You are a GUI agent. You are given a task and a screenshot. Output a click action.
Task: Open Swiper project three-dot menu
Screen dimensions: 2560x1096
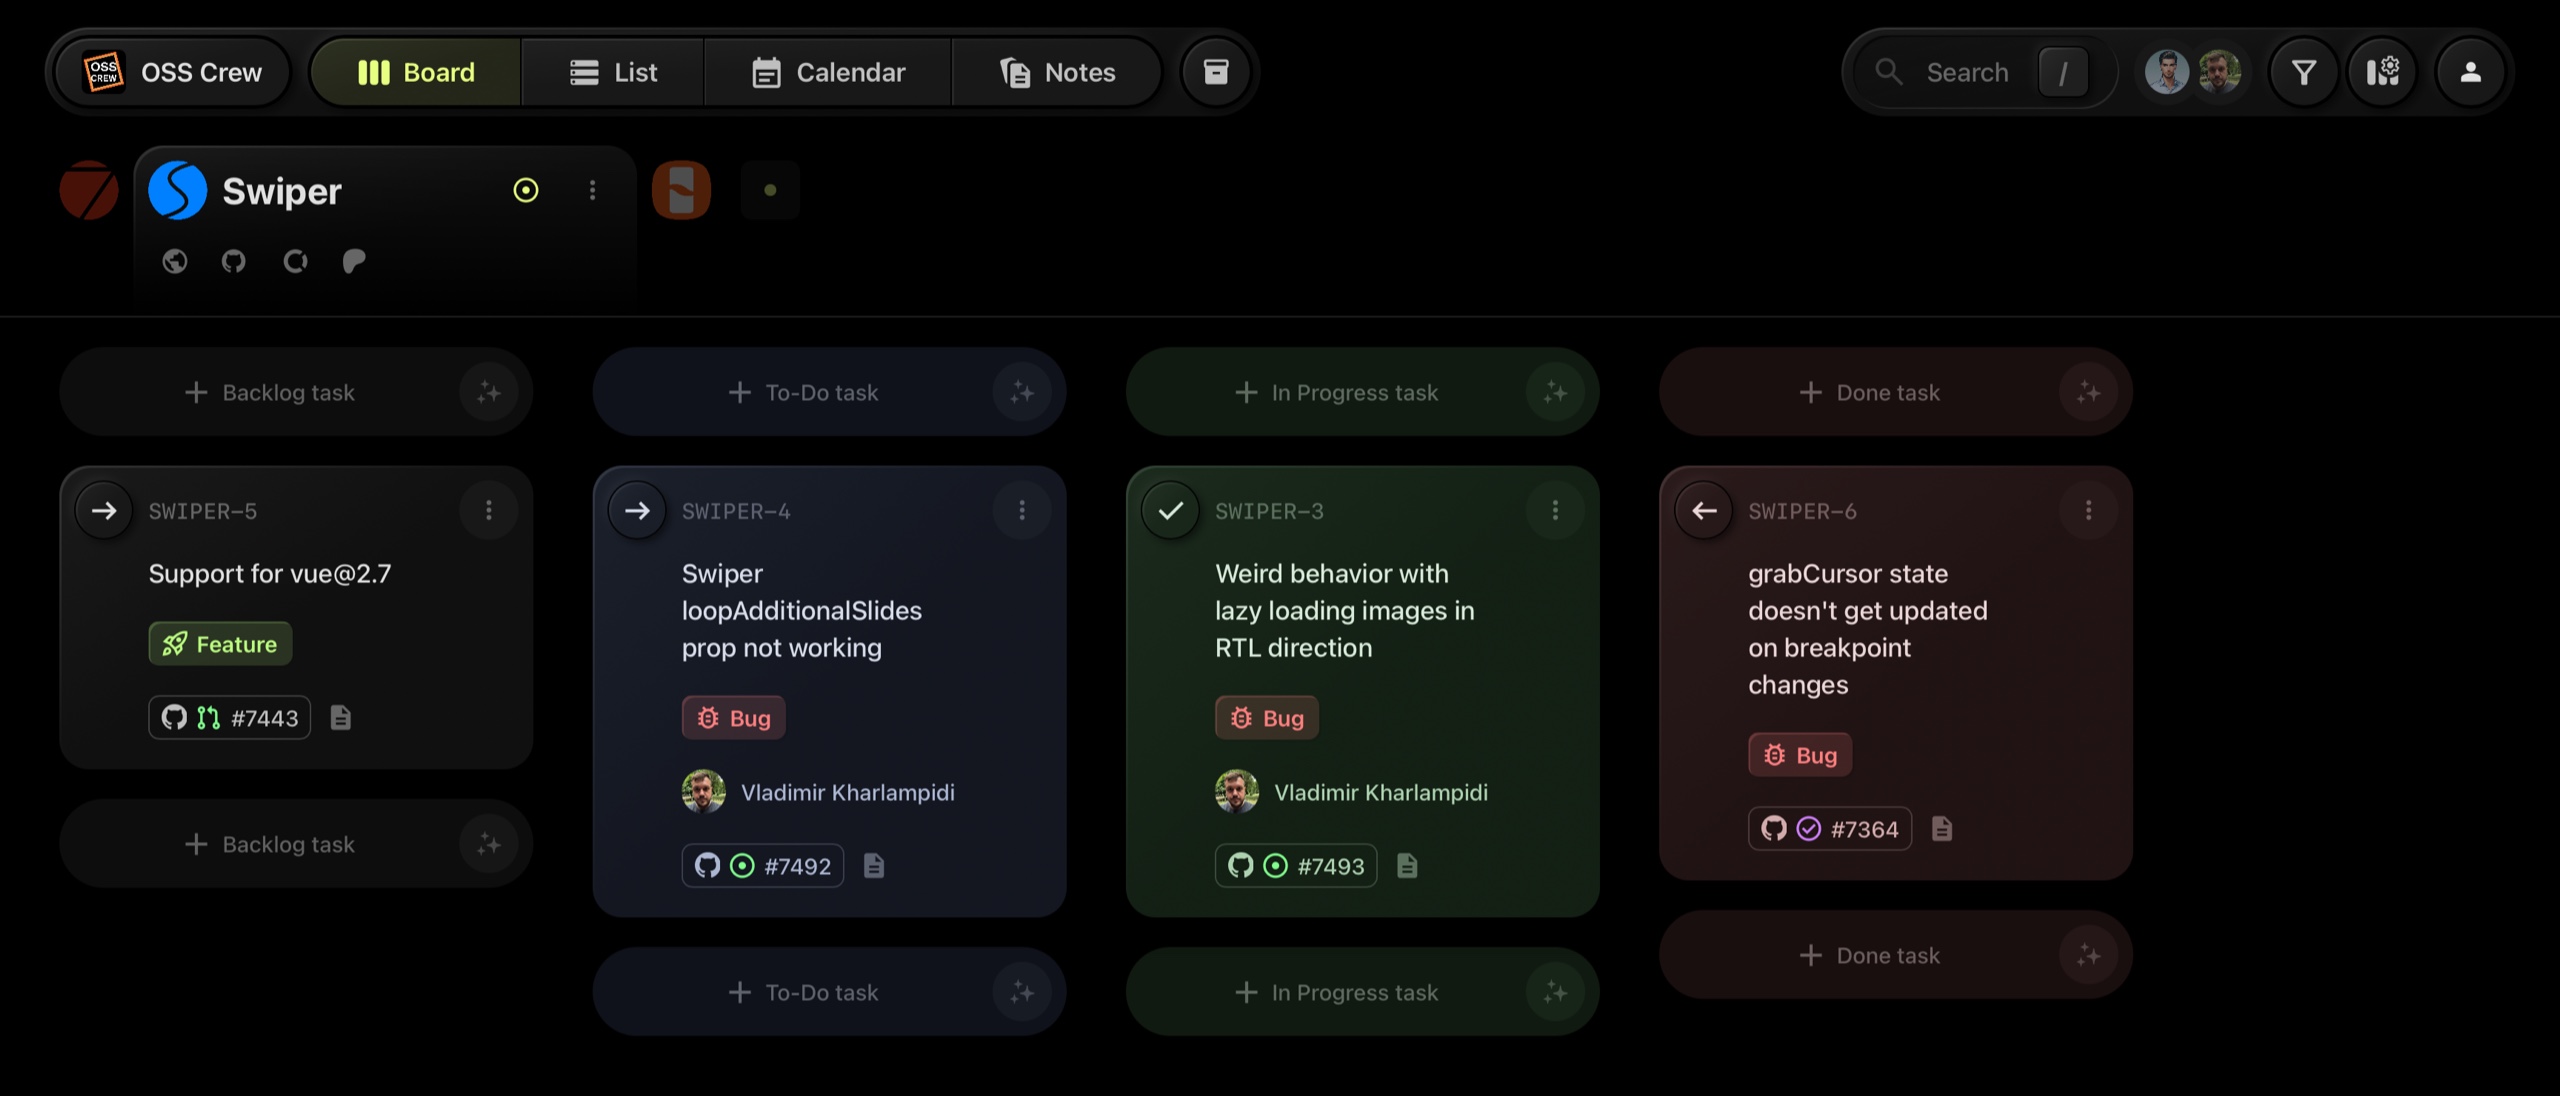tap(592, 190)
